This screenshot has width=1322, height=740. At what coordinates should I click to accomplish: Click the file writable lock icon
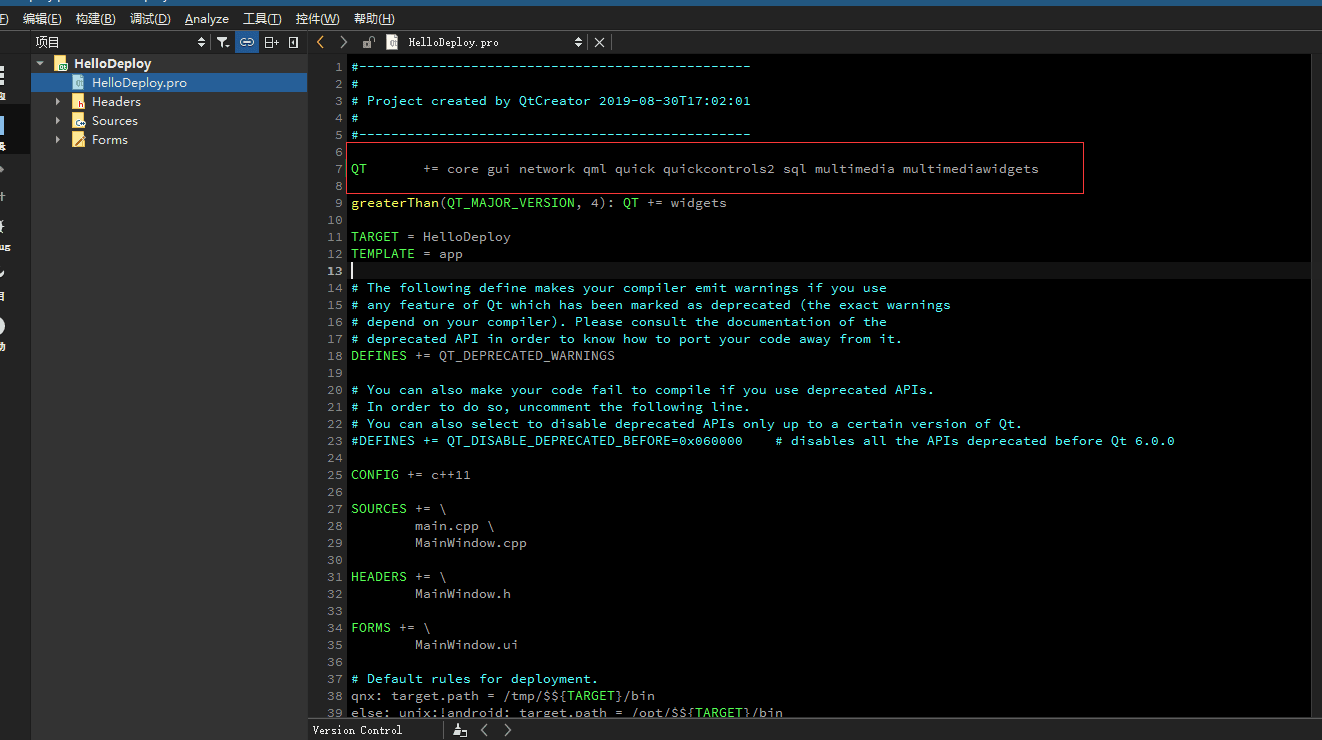tap(369, 42)
